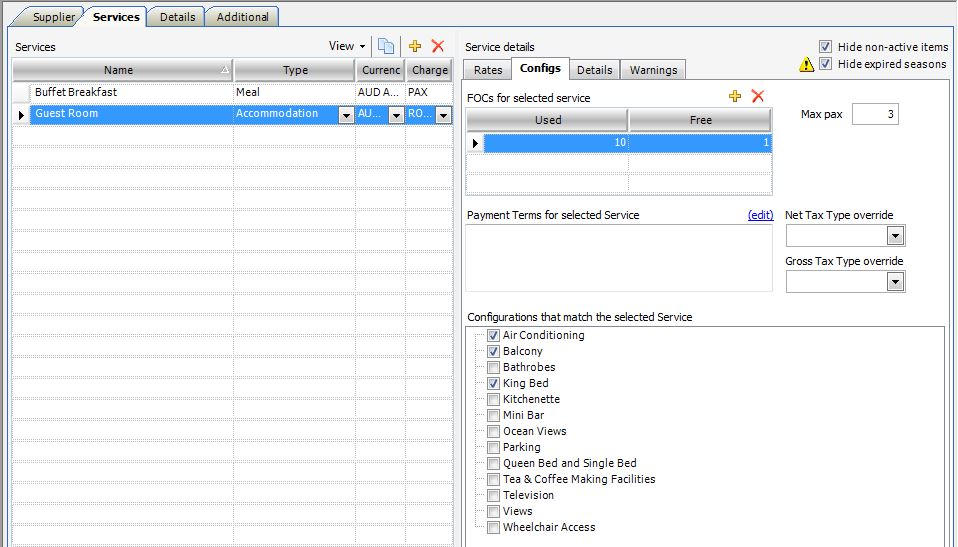The width and height of the screenshot is (958, 547).
Task: Add a new FOC entry
Action: click(x=735, y=96)
